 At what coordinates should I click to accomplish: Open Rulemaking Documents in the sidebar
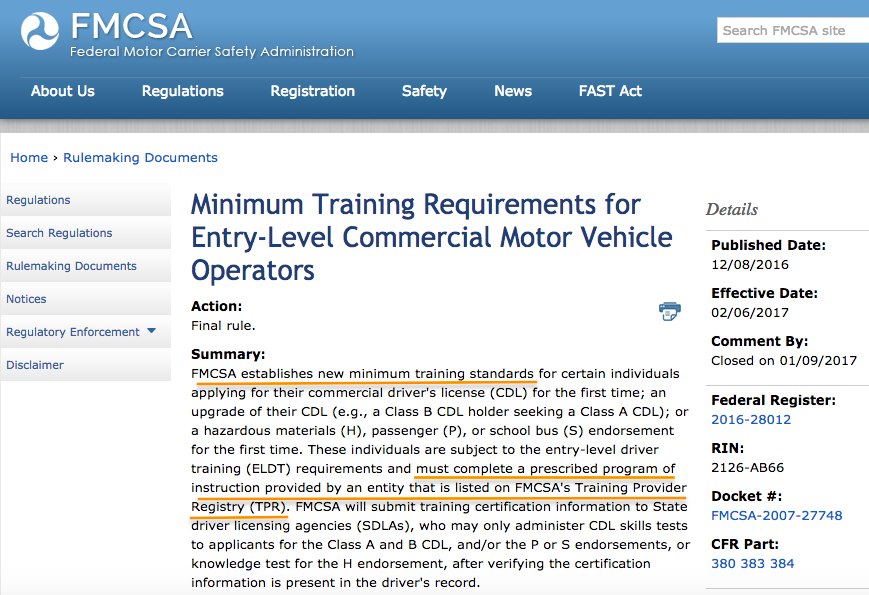tap(85, 266)
